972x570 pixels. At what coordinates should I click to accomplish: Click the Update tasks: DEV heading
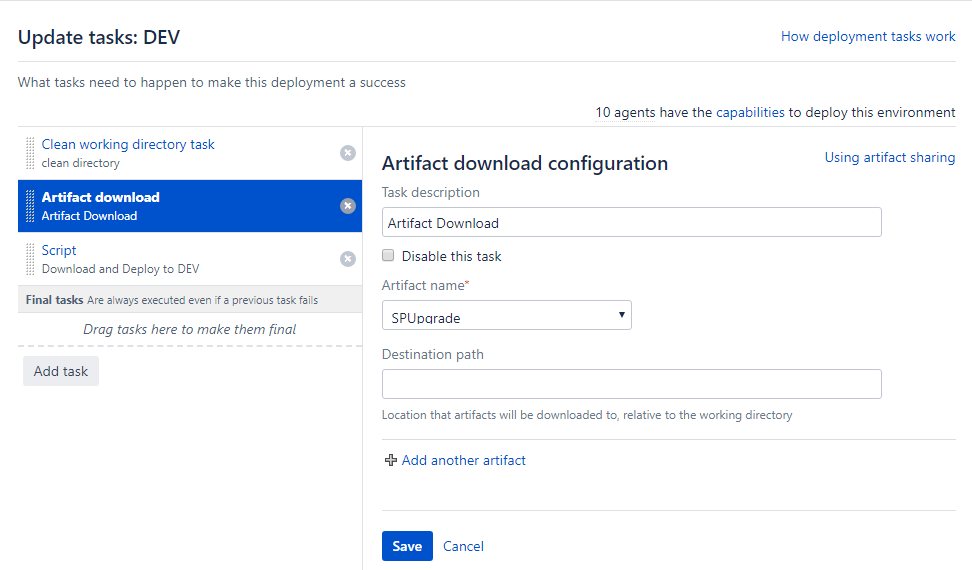tap(99, 37)
